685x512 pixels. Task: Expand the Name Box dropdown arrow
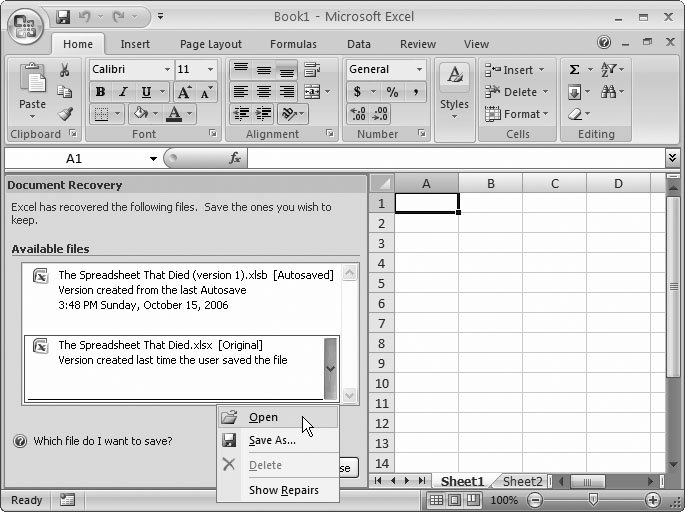(153, 159)
